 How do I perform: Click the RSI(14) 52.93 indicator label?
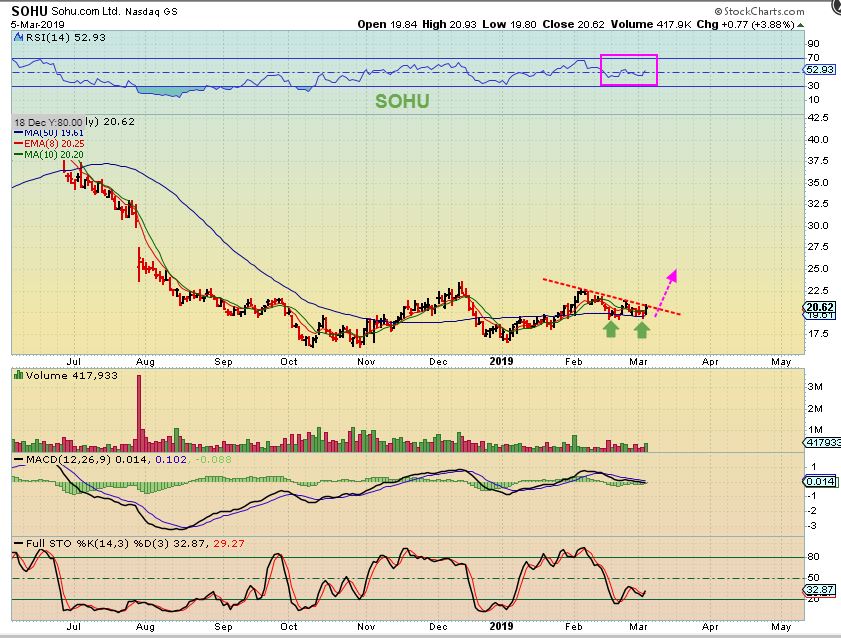point(65,38)
